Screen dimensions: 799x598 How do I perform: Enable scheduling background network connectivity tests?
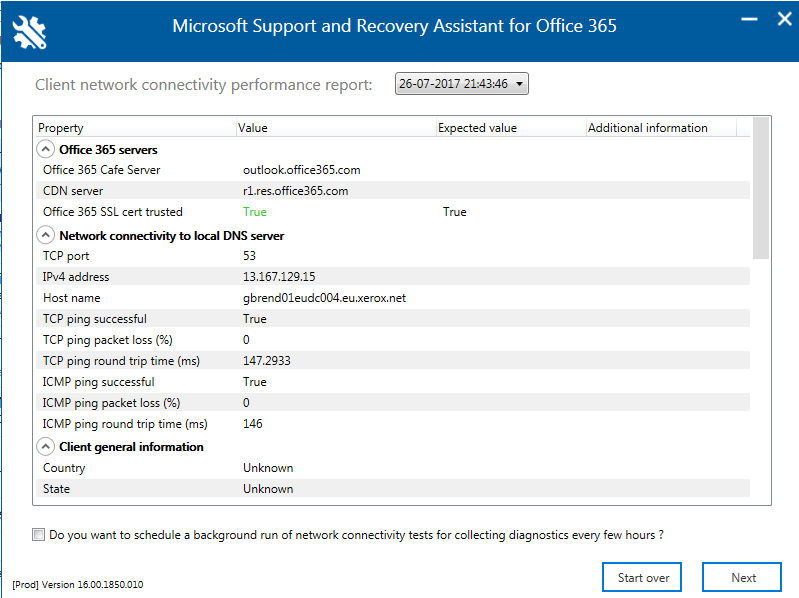38,534
